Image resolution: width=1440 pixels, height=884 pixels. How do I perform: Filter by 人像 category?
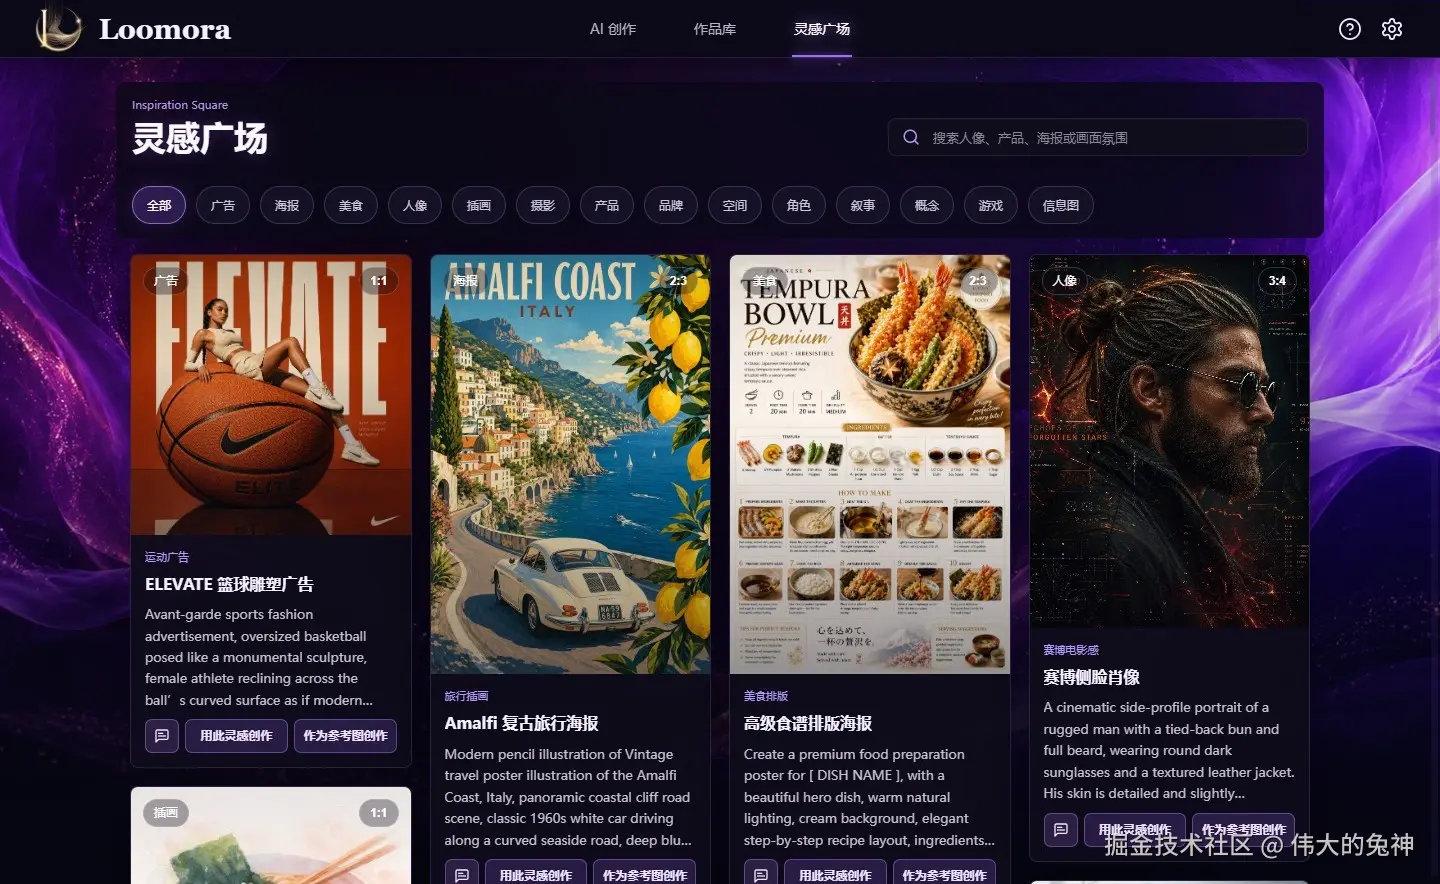[415, 205]
